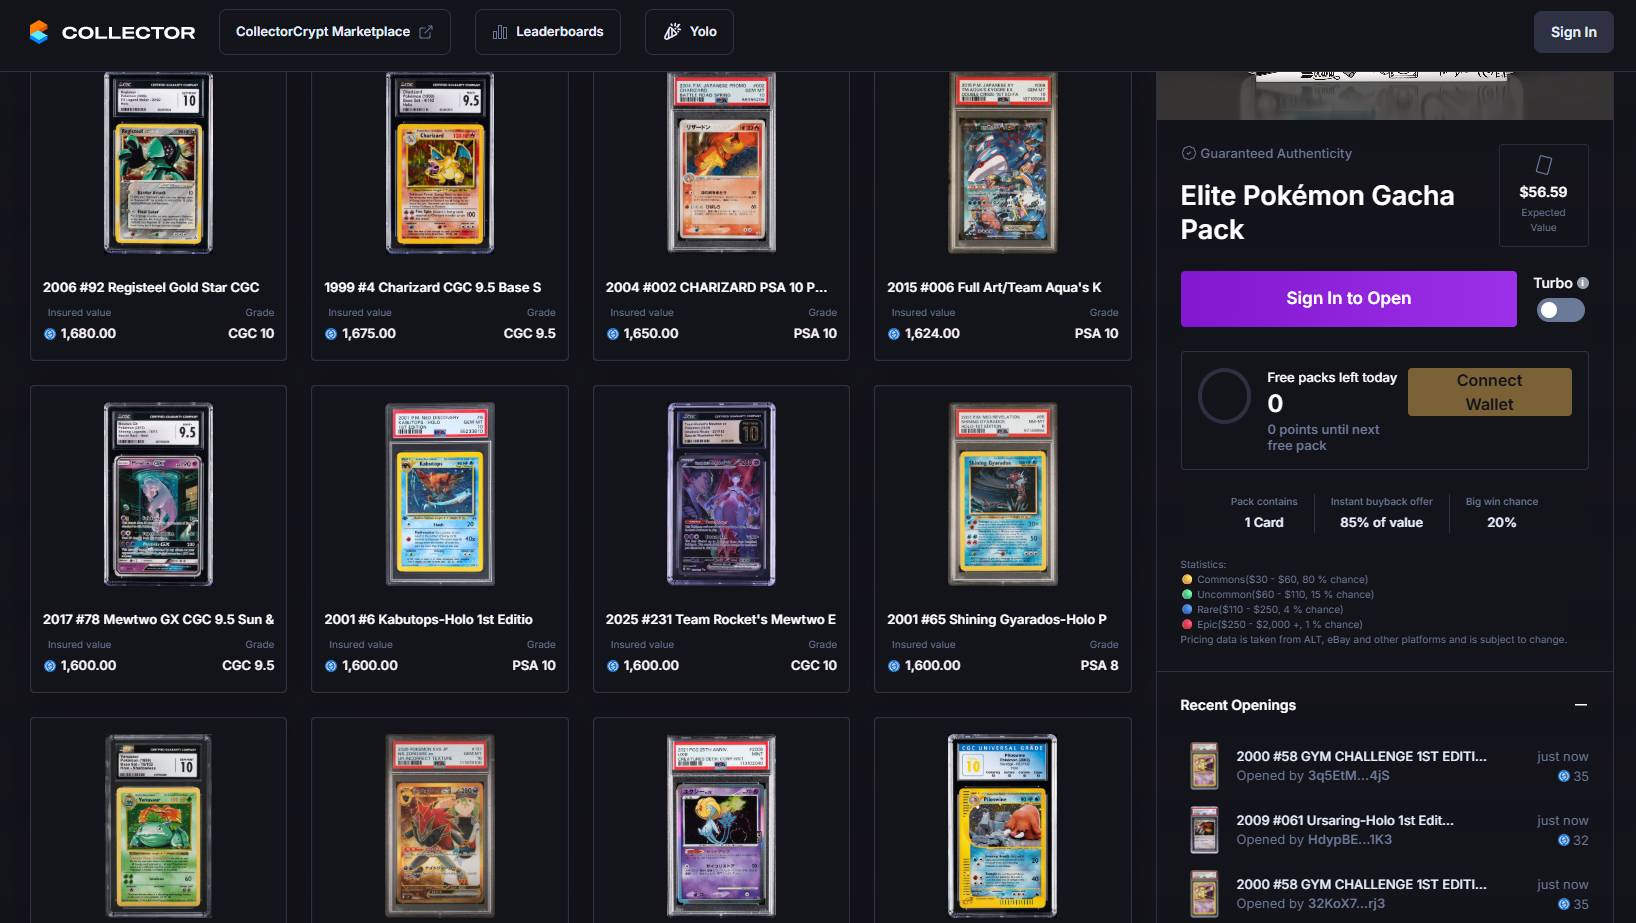Enable the Turbo toggle switch
This screenshot has height=923, width=1636.
coord(1560,310)
